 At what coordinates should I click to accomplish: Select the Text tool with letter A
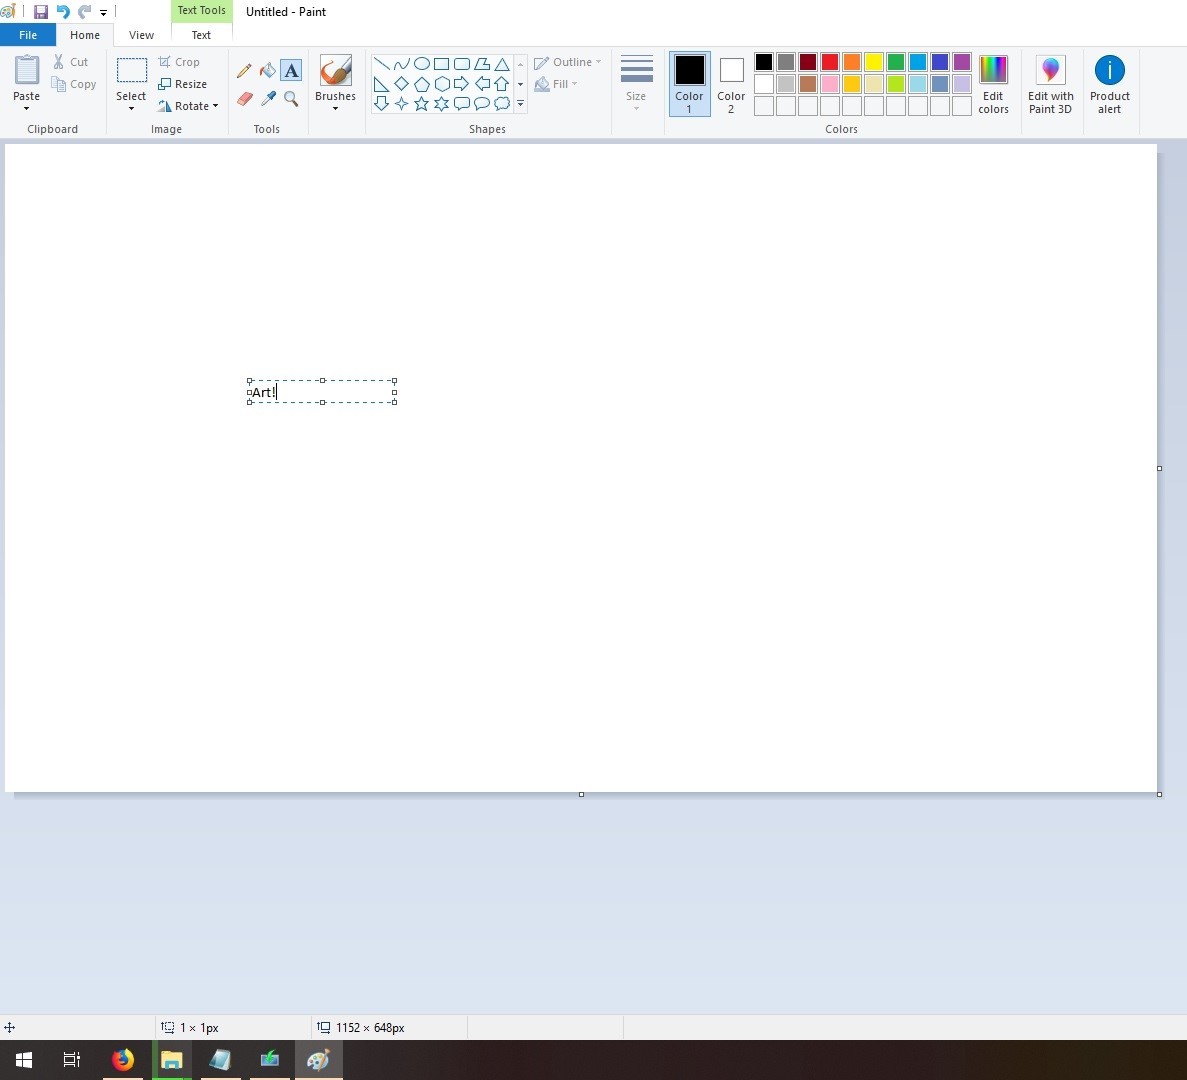click(x=291, y=70)
